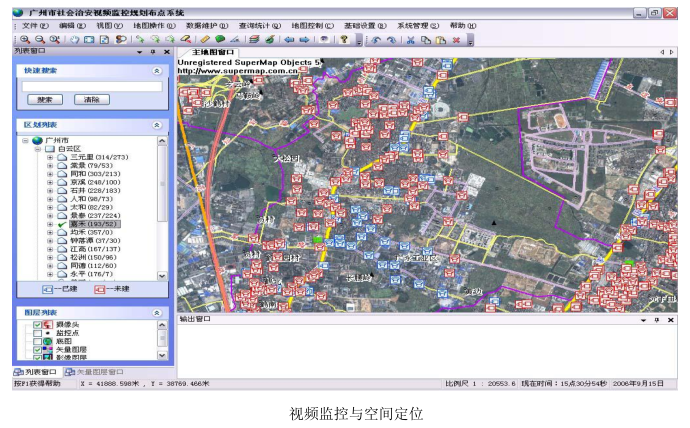
Task: Enable the 底图 layer checkbox
Action: pyautogui.click(x=37, y=341)
